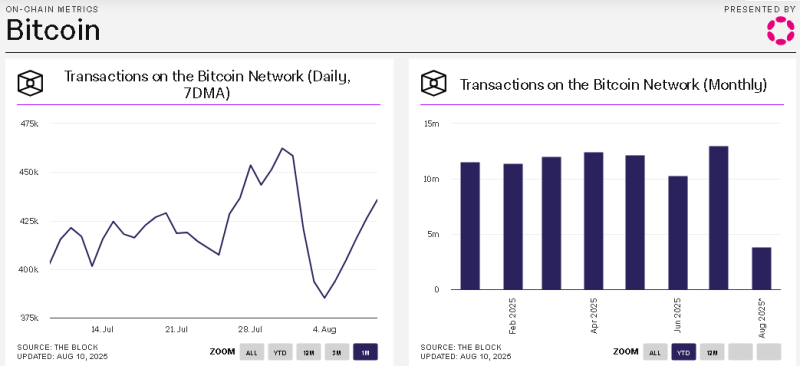This screenshot has width=800, height=366.
Task: Open the Daily 7DMA transactions chart title
Action: (207, 84)
